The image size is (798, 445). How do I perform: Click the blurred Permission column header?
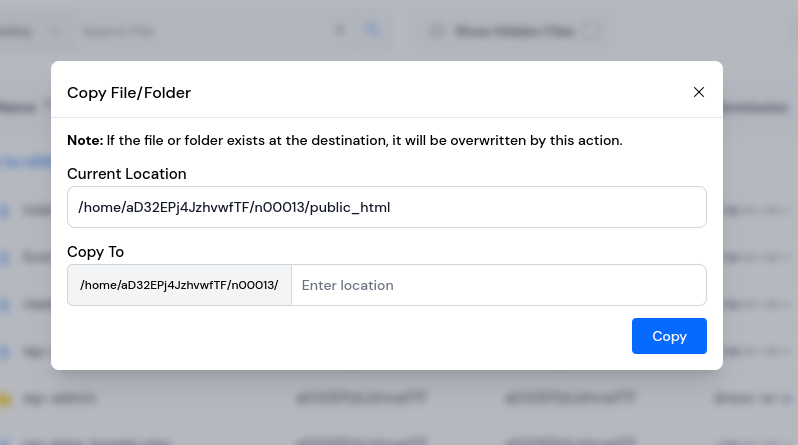coord(756,107)
